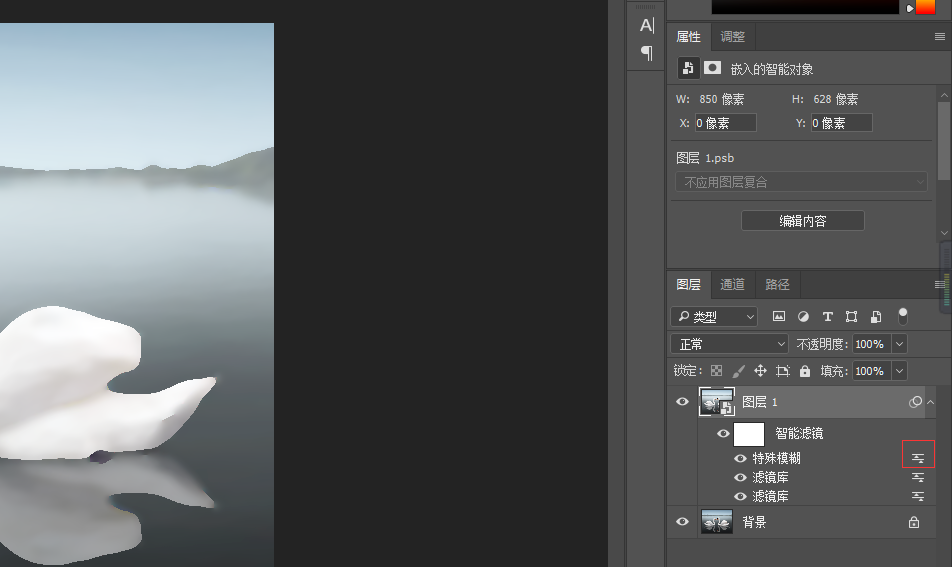This screenshot has height=567, width=952.
Task: Click the orange color swatch at top
Action: click(926, 7)
